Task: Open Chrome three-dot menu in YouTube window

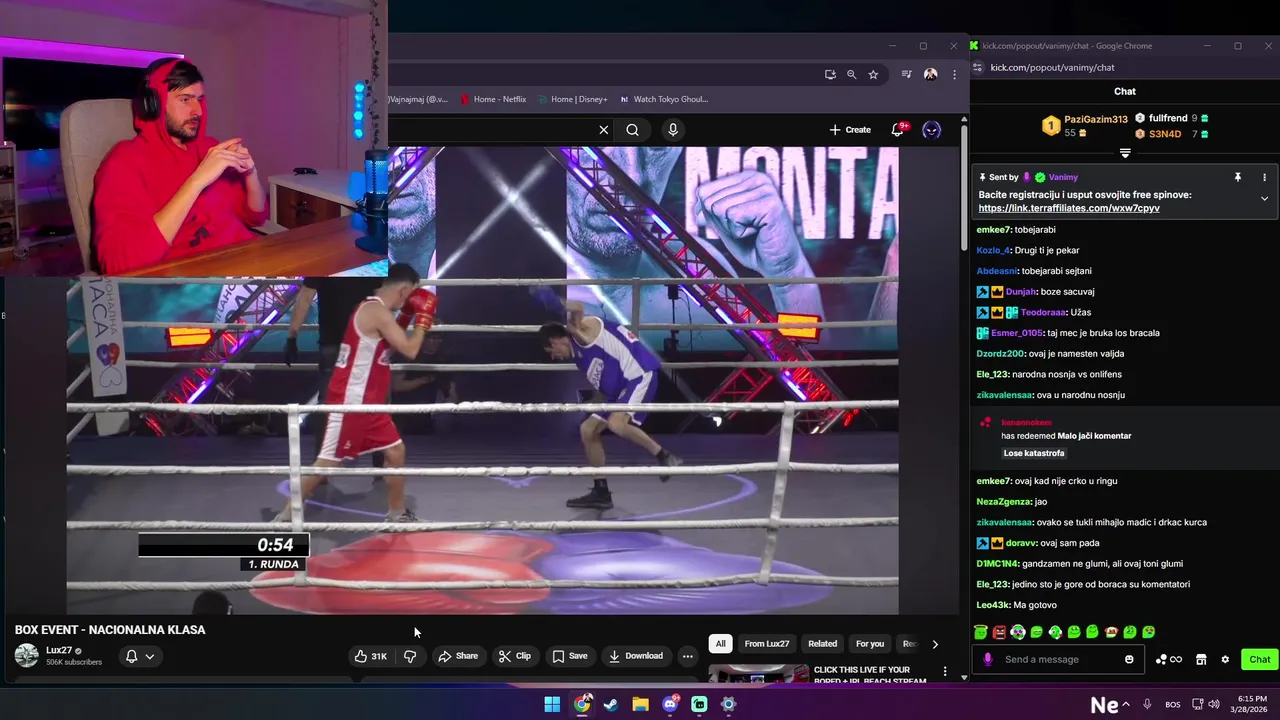Action: tap(954, 74)
